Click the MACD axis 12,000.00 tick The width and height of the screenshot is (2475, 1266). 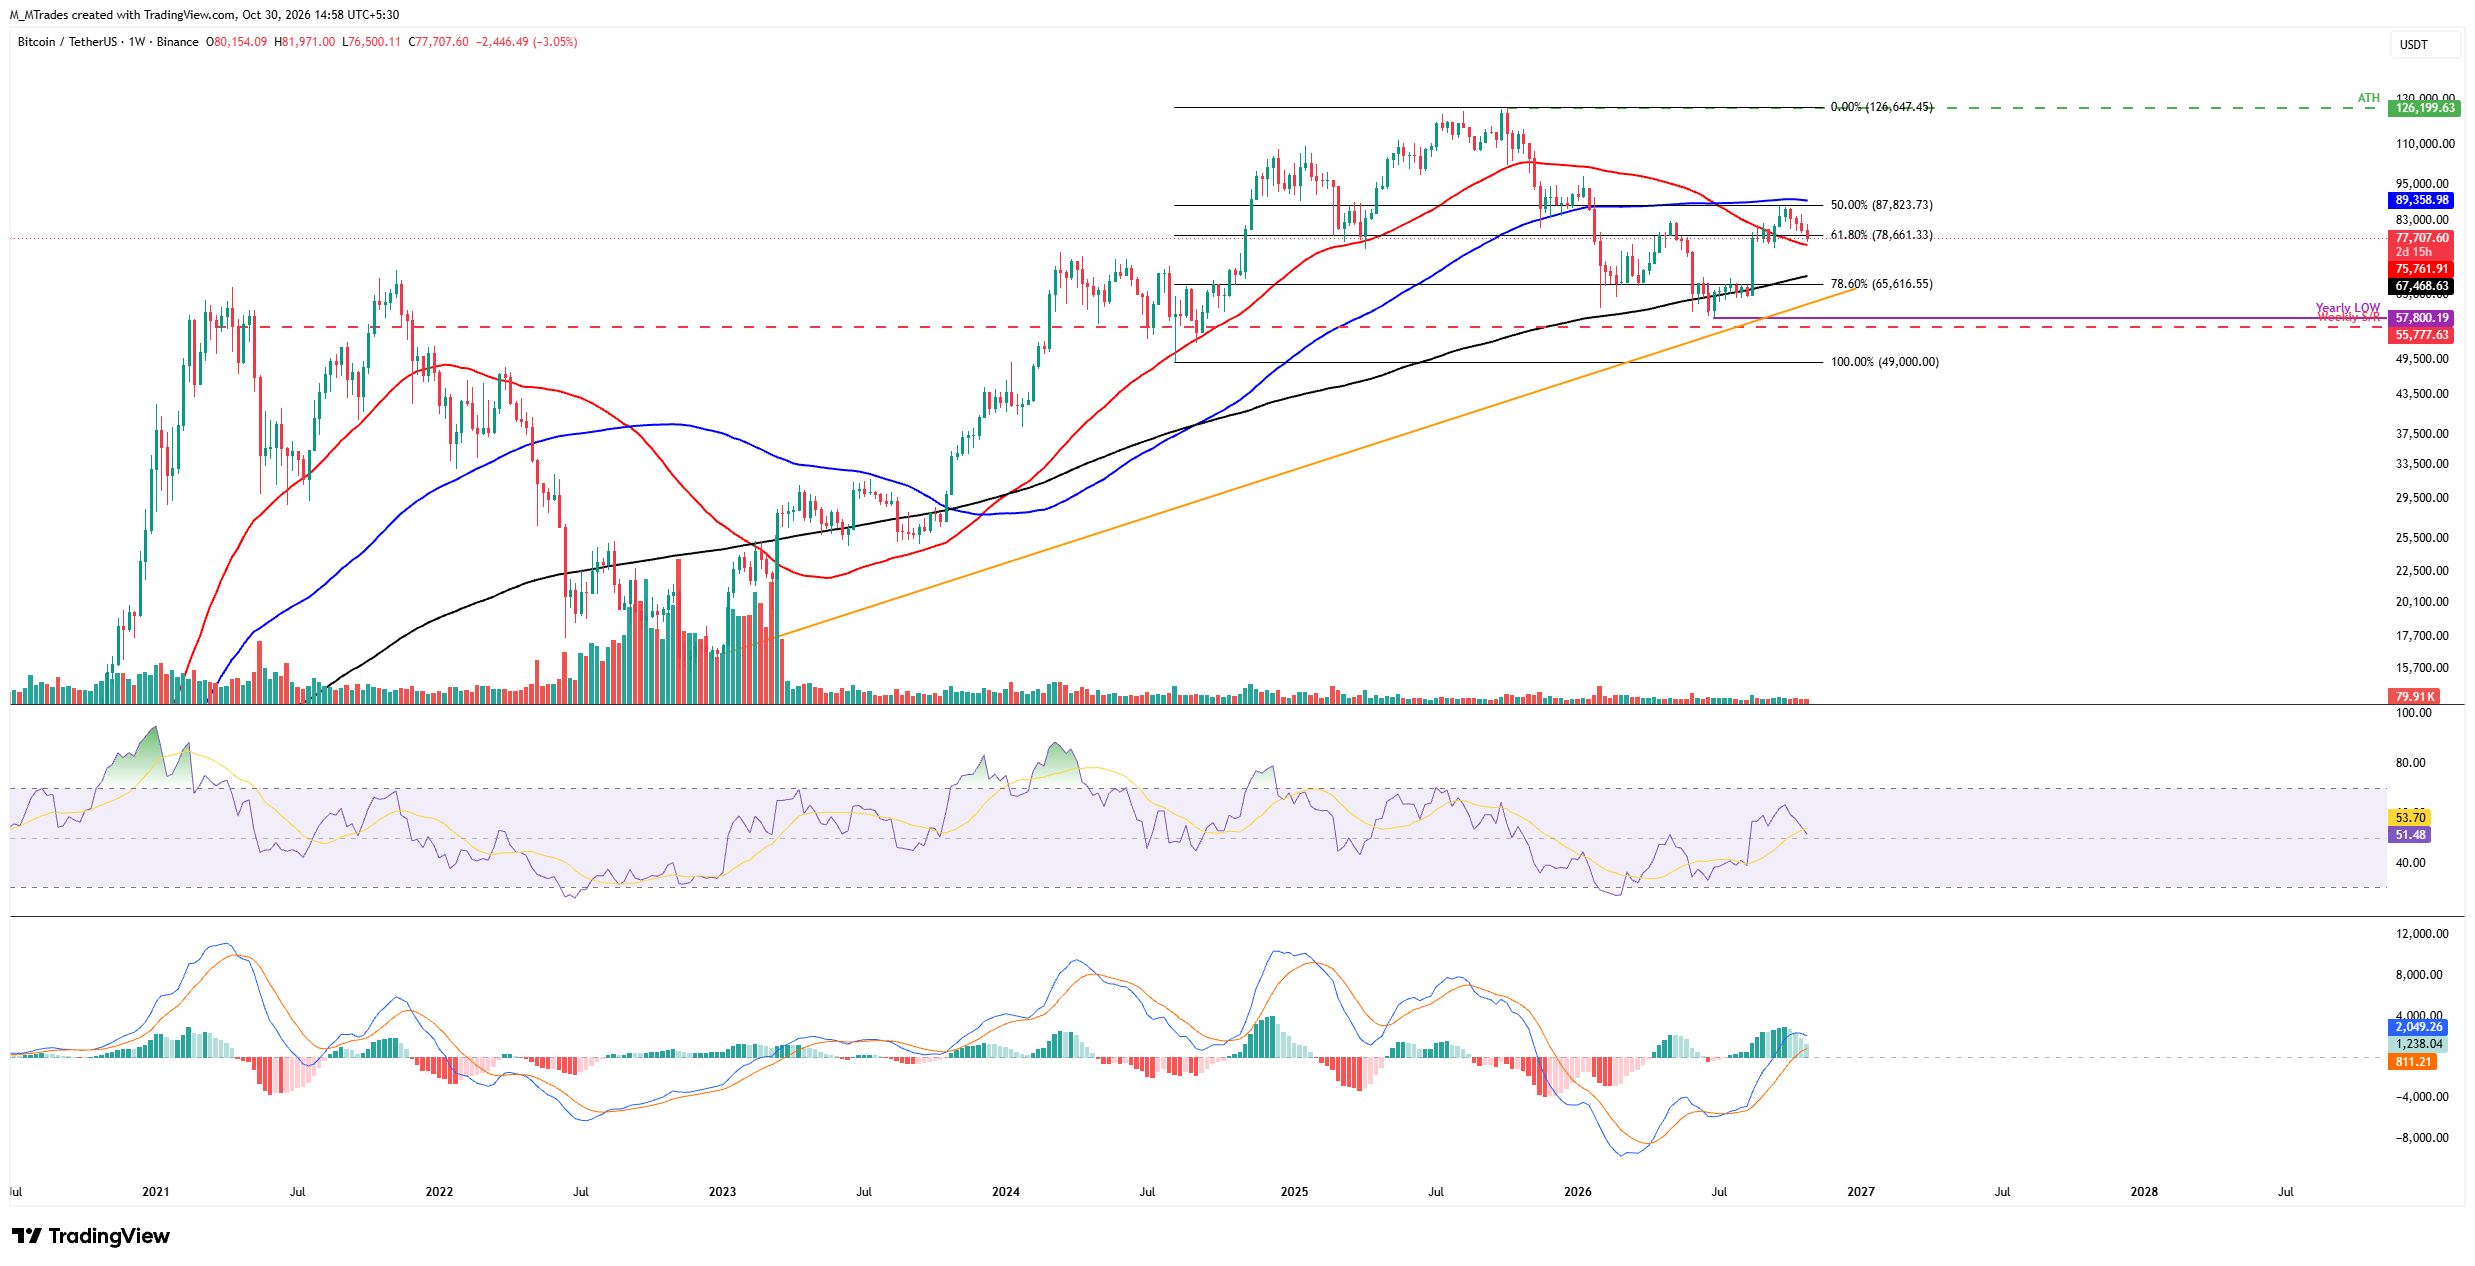(x=2422, y=934)
